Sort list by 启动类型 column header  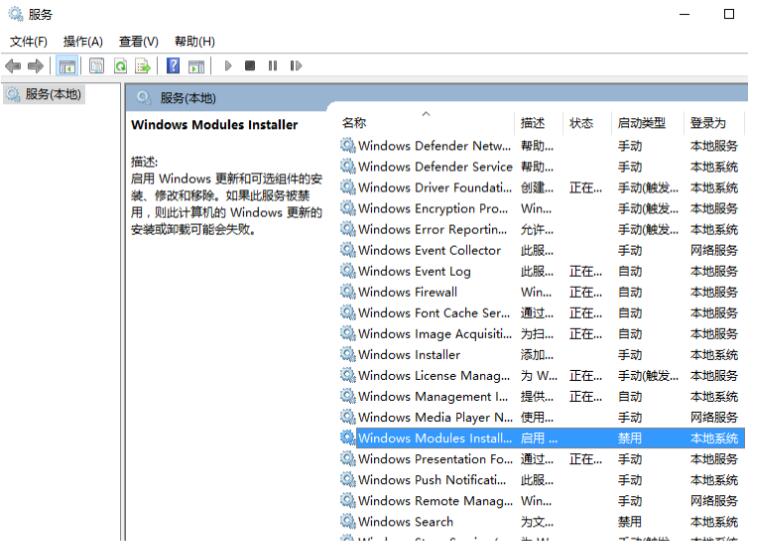[x=641, y=123]
